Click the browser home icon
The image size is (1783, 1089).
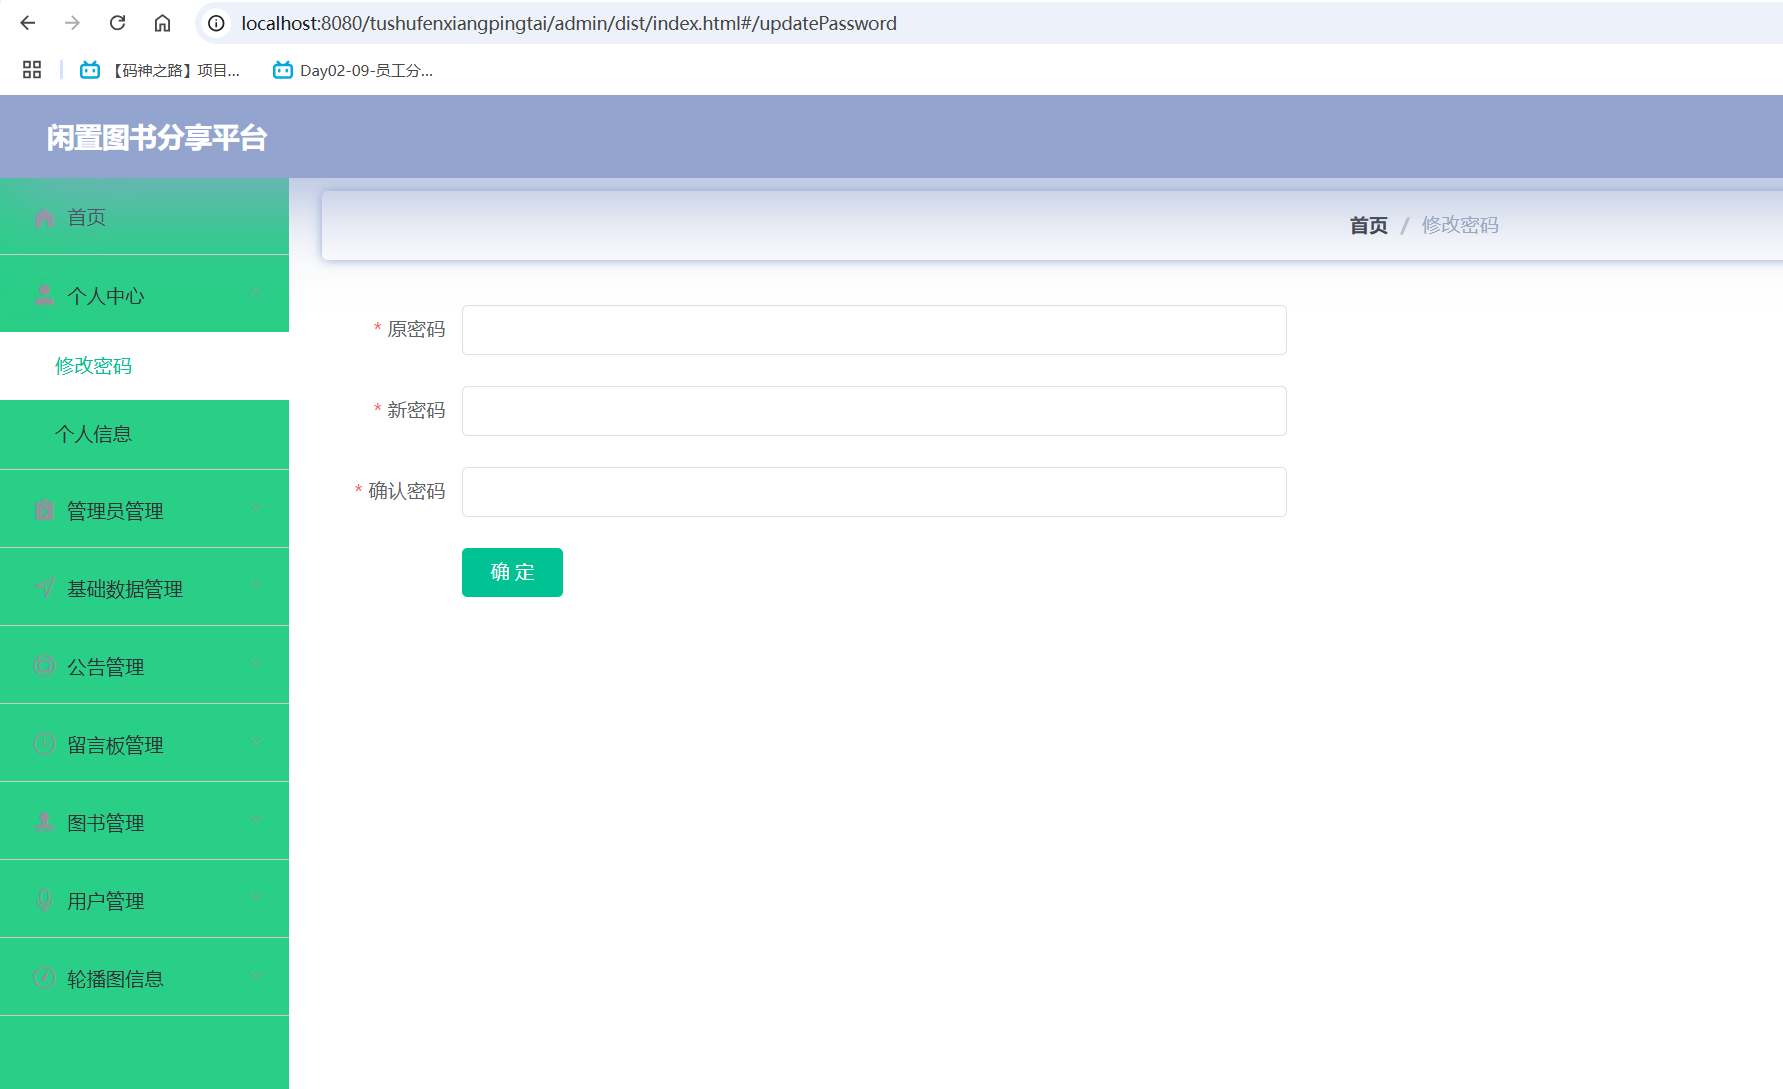[162, 23]
